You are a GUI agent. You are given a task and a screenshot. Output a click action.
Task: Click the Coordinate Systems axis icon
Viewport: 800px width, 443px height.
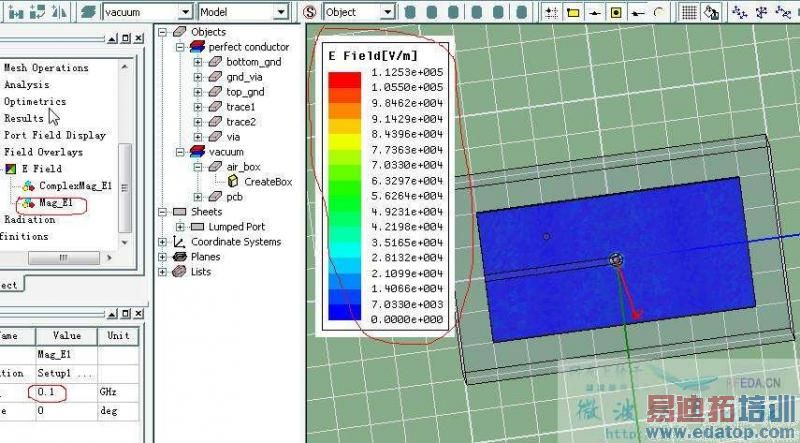coord(179,241)
